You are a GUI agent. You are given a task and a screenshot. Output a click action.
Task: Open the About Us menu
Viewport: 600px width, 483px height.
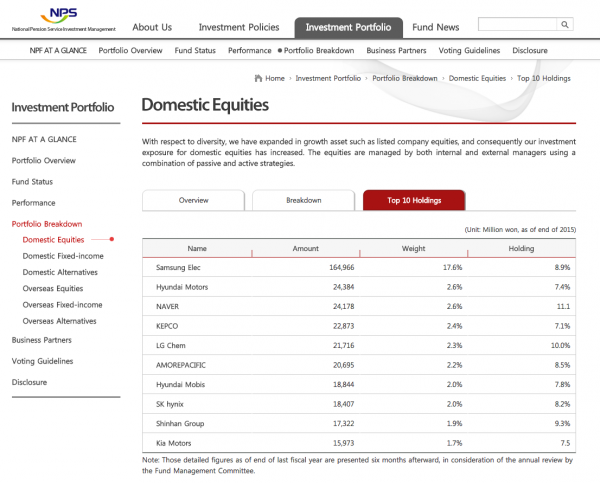[x=152, y=27]
